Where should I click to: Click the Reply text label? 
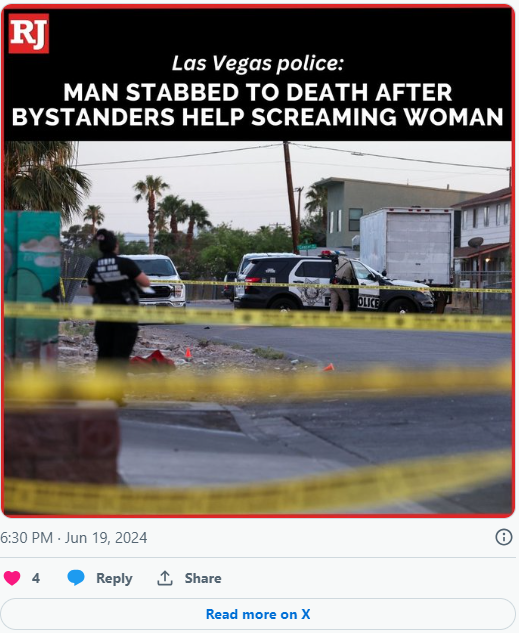(114, 578)
